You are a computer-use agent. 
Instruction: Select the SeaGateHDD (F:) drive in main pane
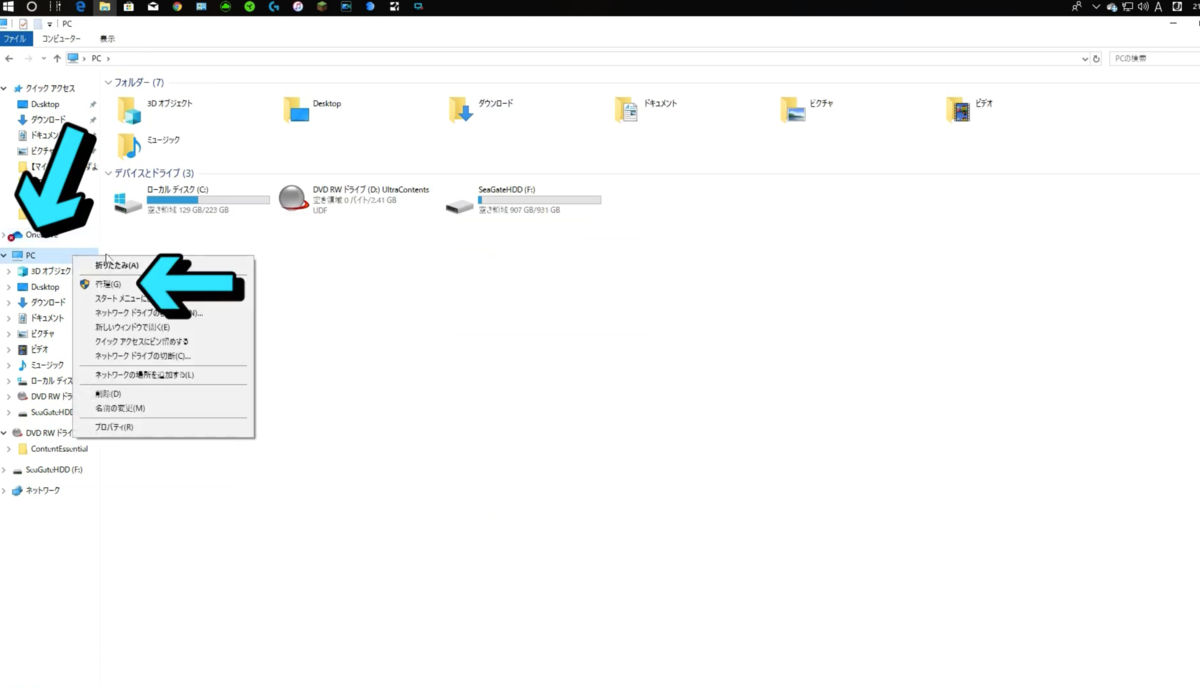point(523,200)
